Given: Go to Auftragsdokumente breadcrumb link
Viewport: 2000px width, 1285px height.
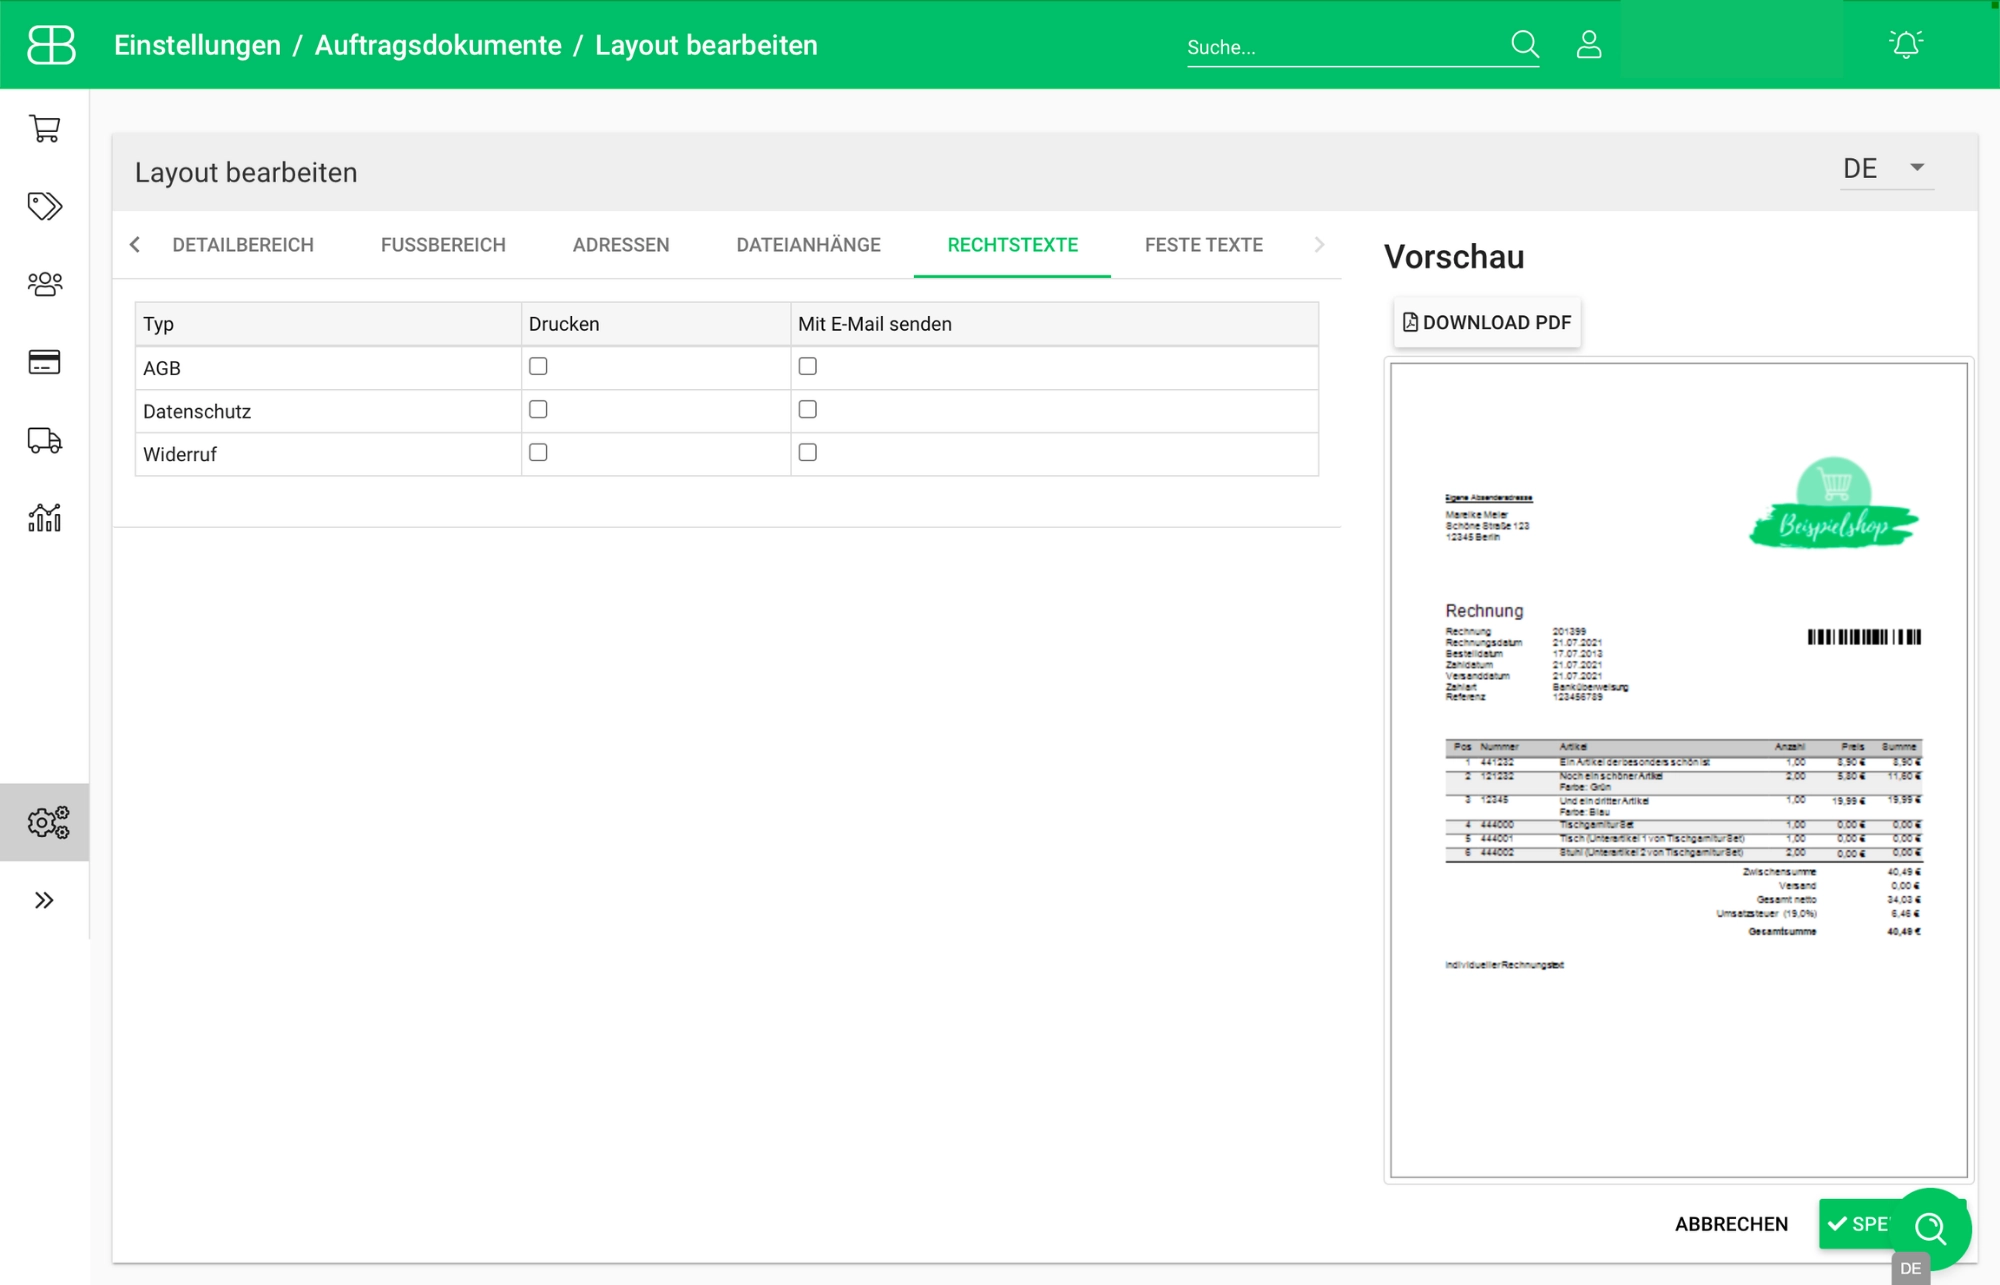Looking at the screenshot, I should 438,45.
